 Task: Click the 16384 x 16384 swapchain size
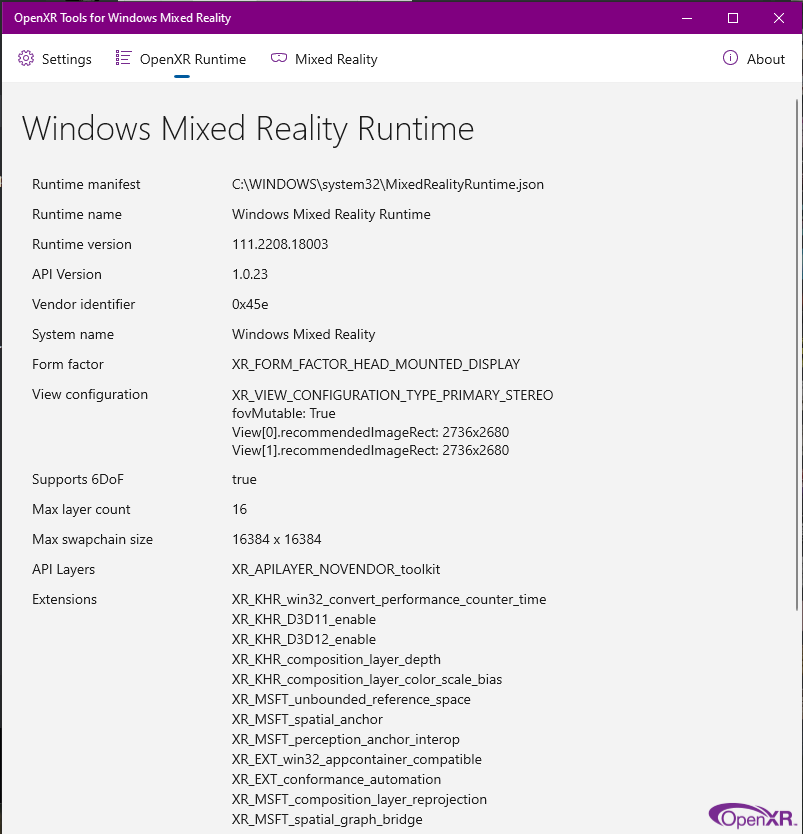[277, 539]
